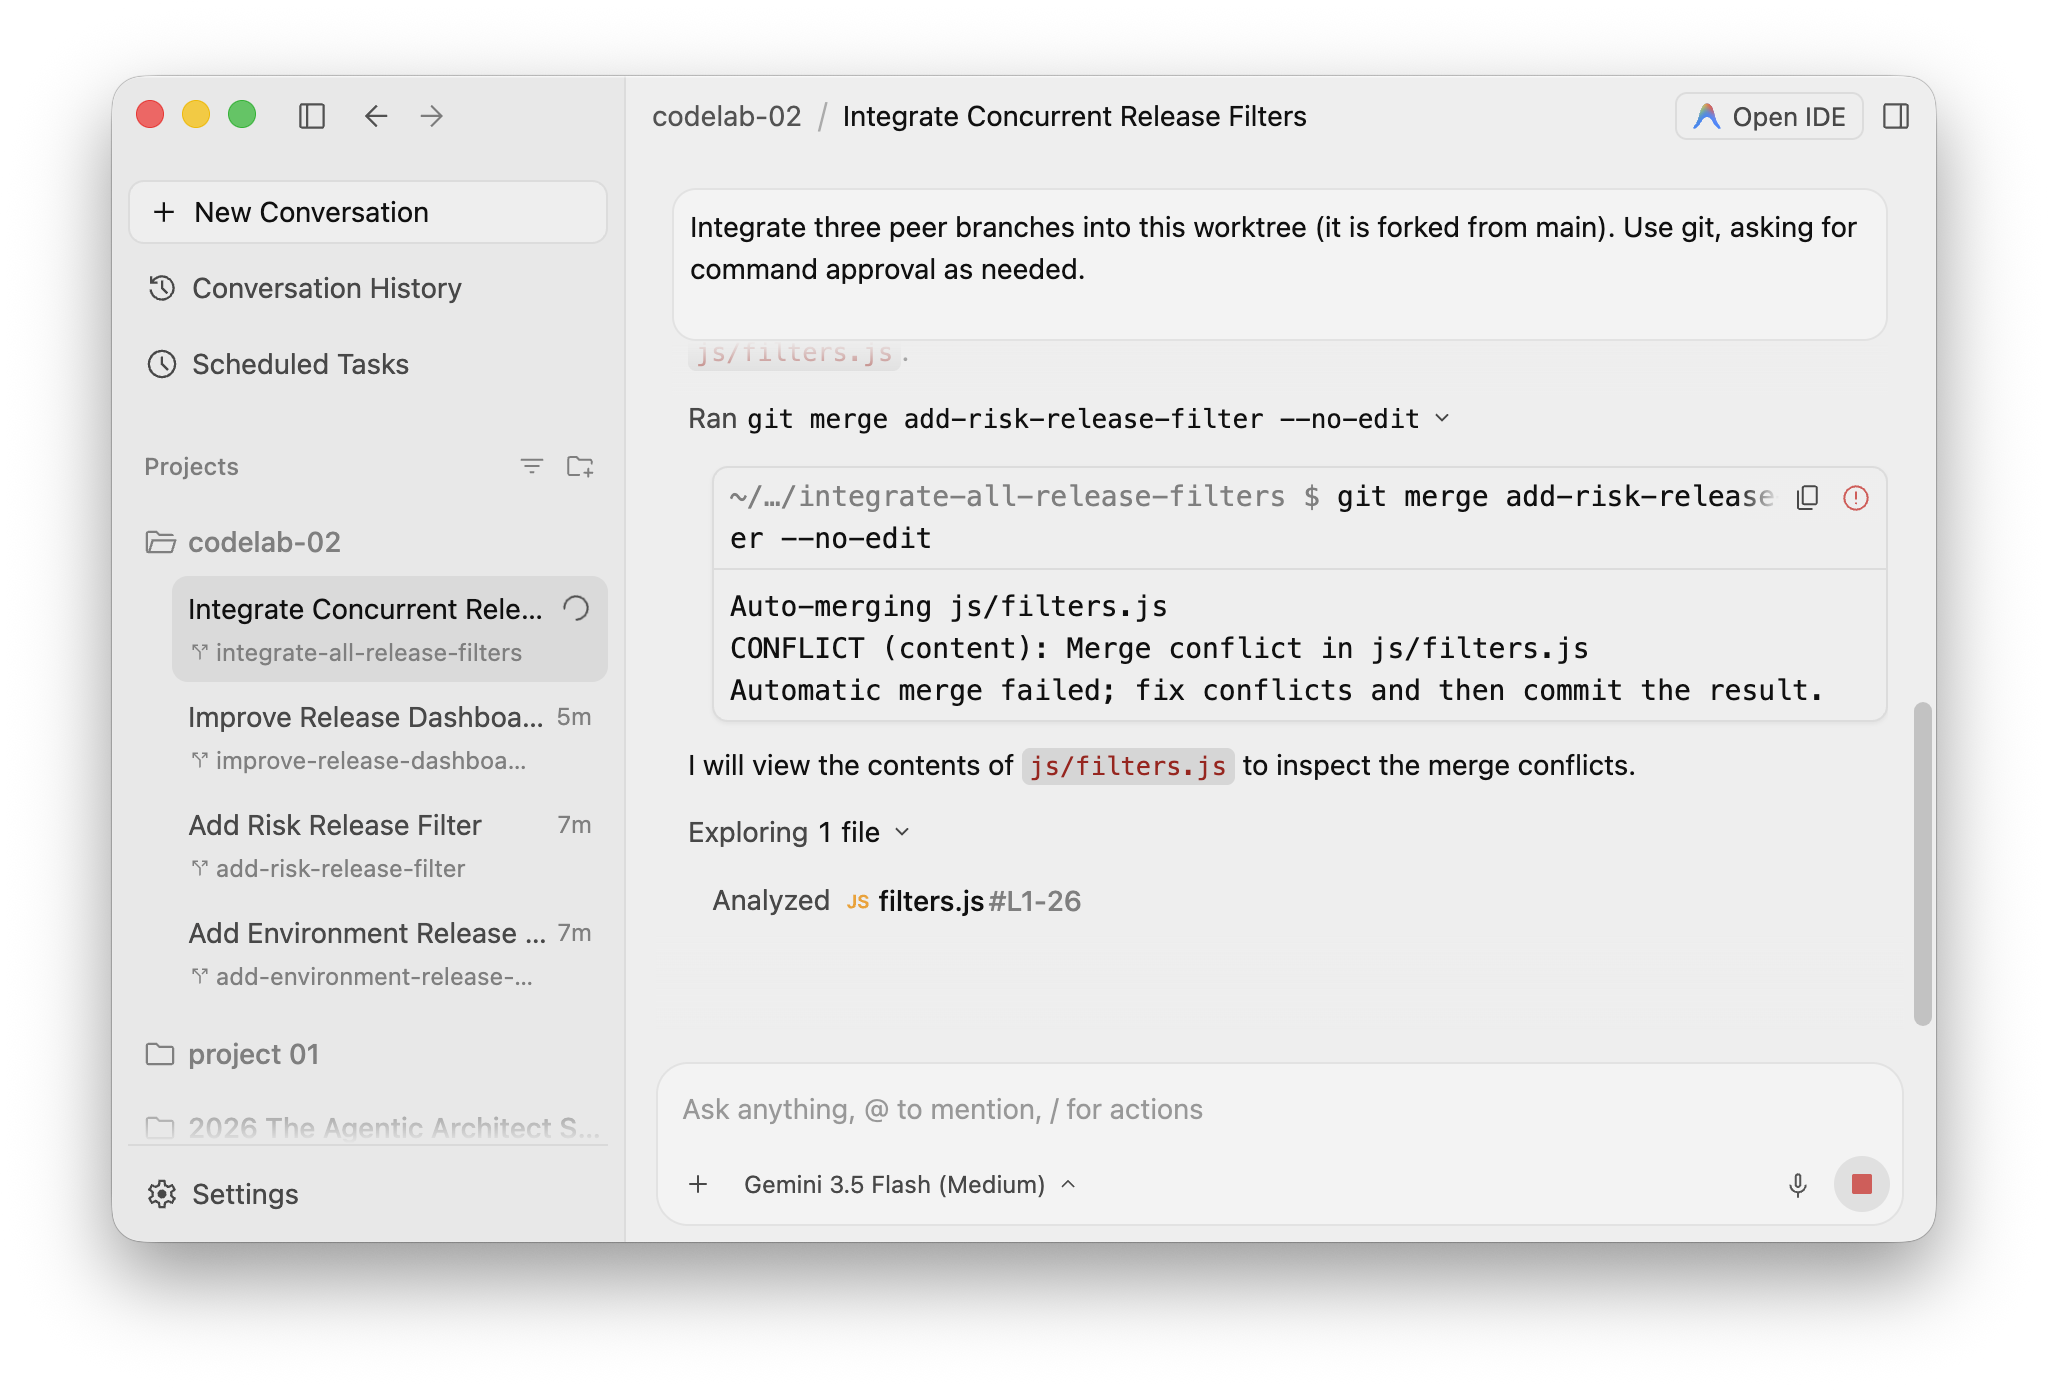Click the microphone voice input icon
This screenshot has height=1390, width=2048.
1798,1185
